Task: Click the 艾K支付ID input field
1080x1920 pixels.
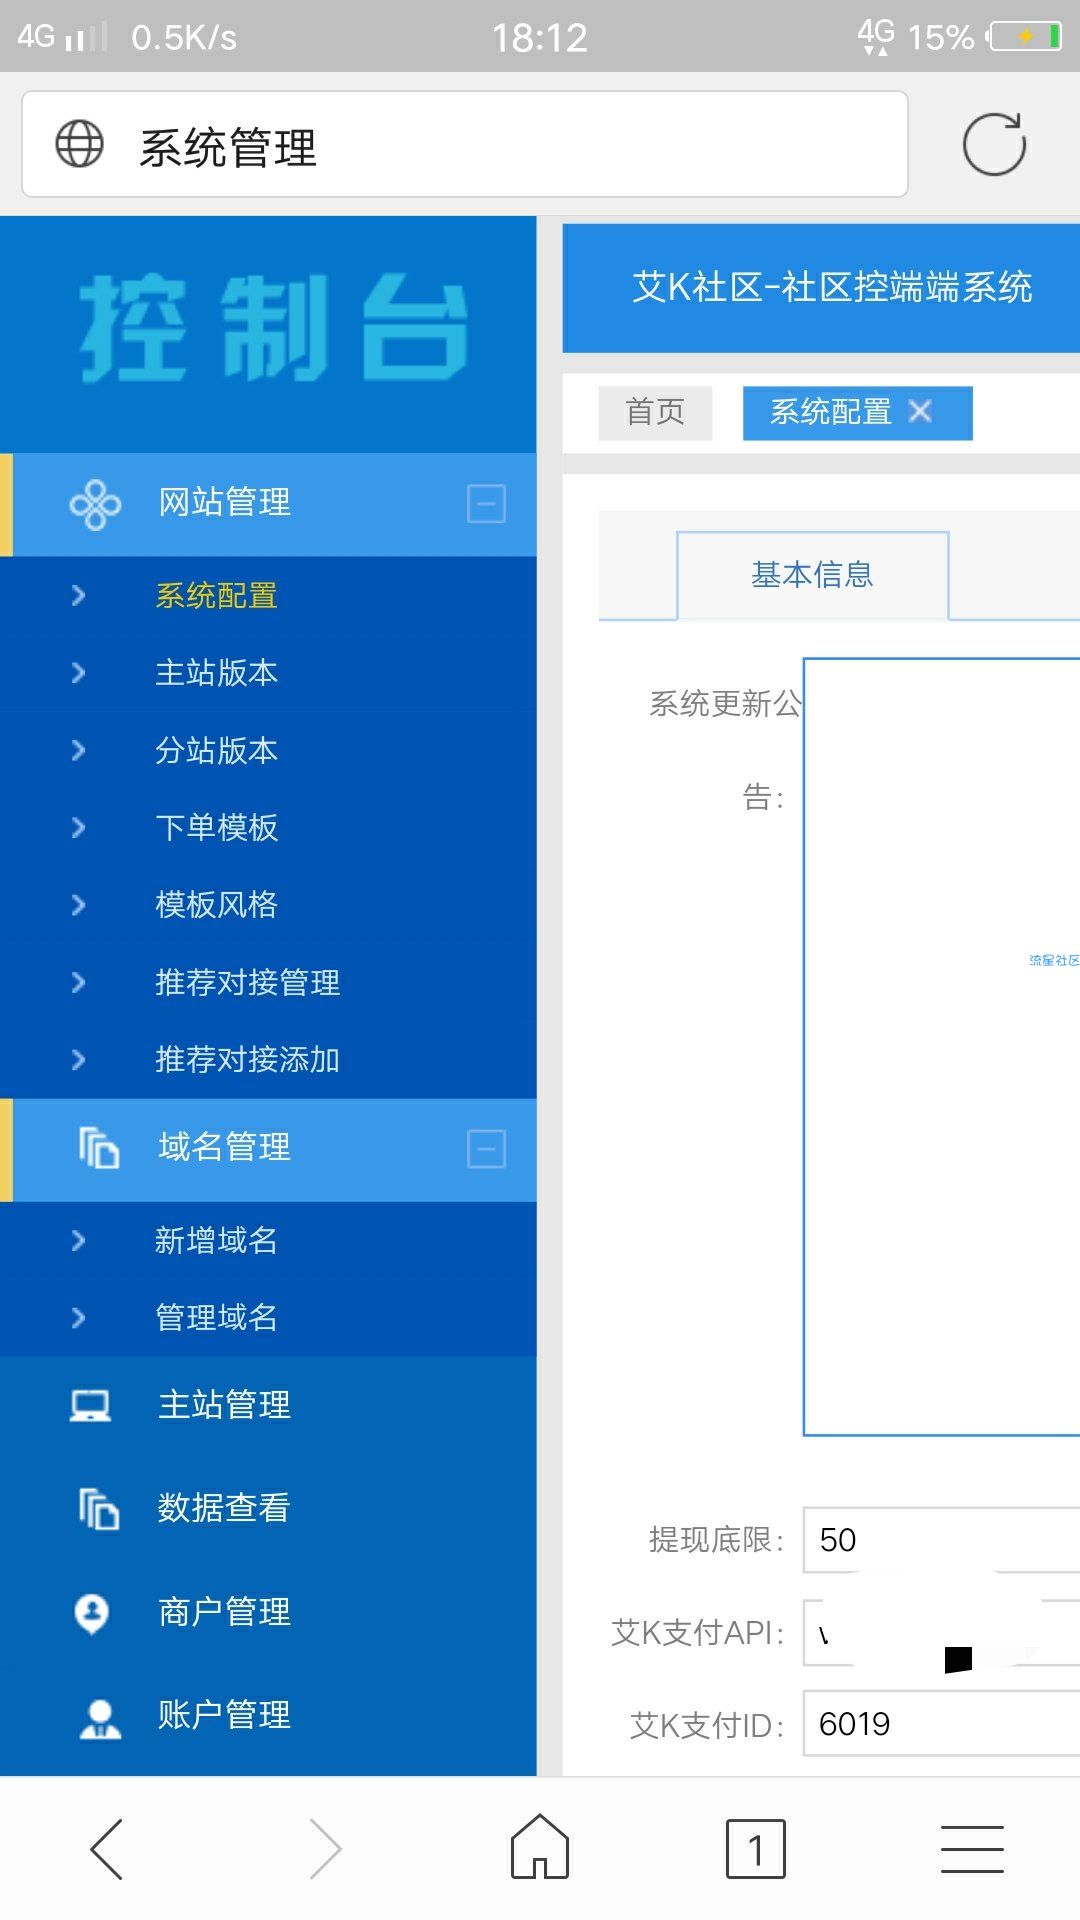Action: (x=942, y=1724)
